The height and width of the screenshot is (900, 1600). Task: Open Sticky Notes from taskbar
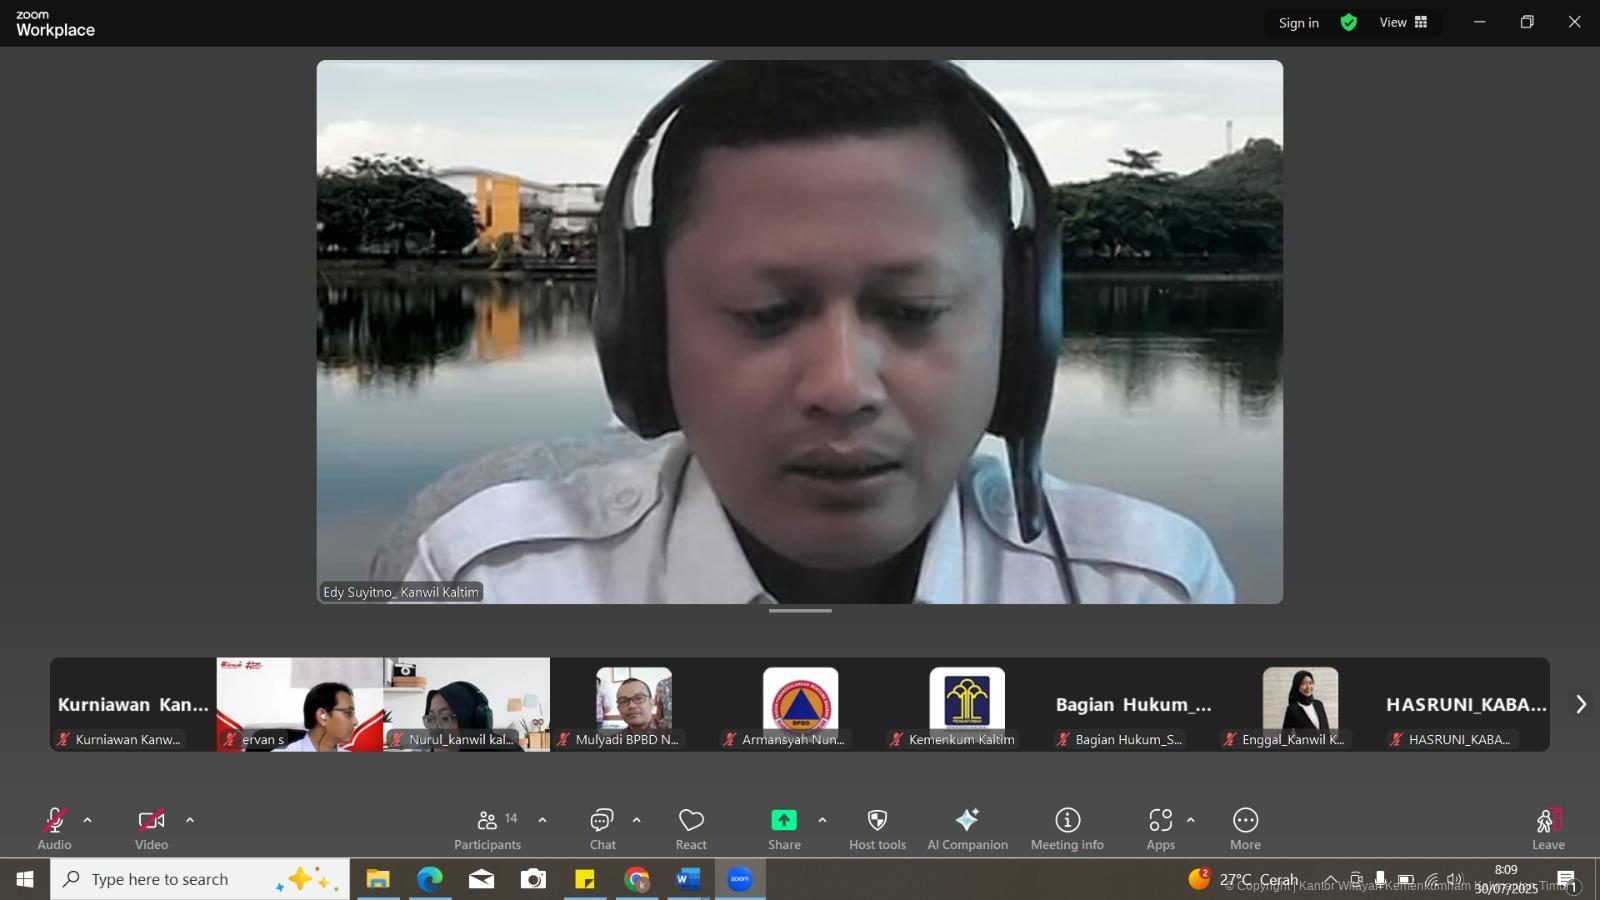585,879
